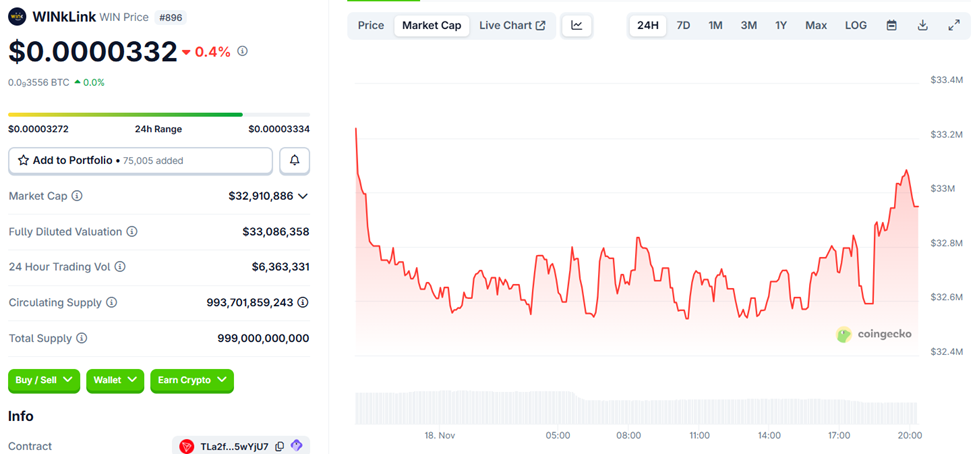Open the Live Chart tab

point(512,25)
